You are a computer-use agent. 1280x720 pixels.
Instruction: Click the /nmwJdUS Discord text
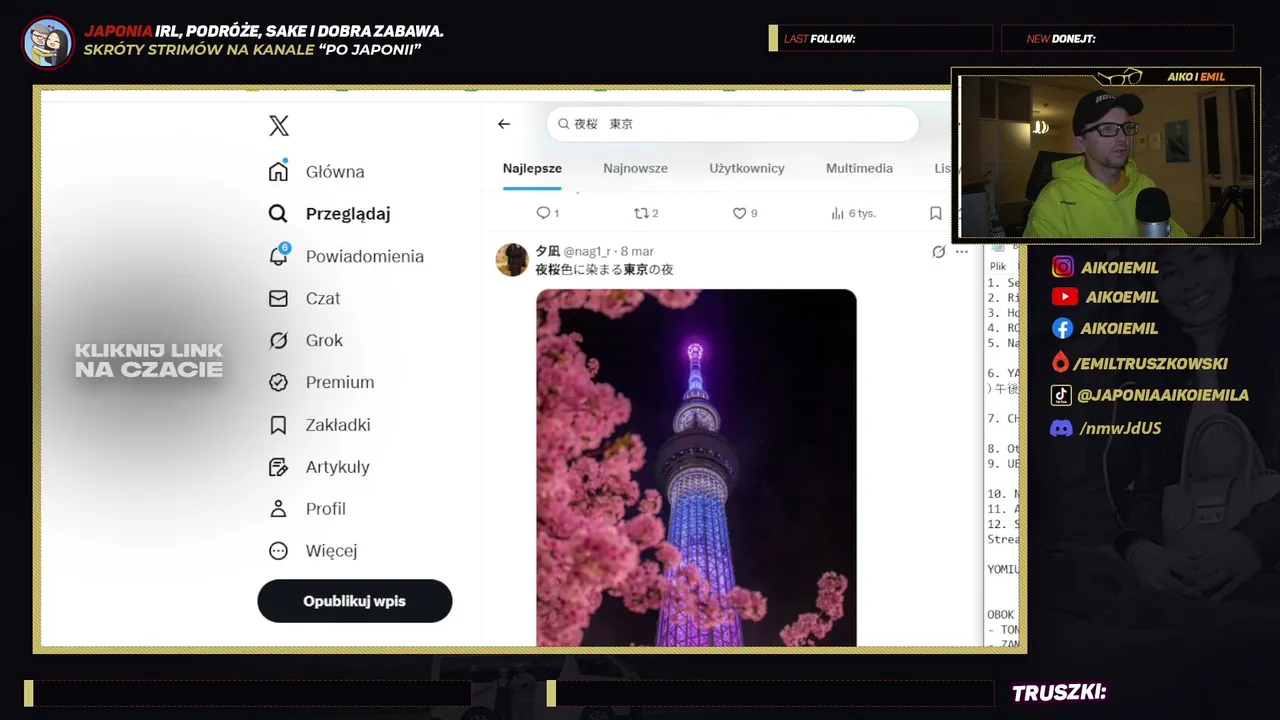(1120, 428)
